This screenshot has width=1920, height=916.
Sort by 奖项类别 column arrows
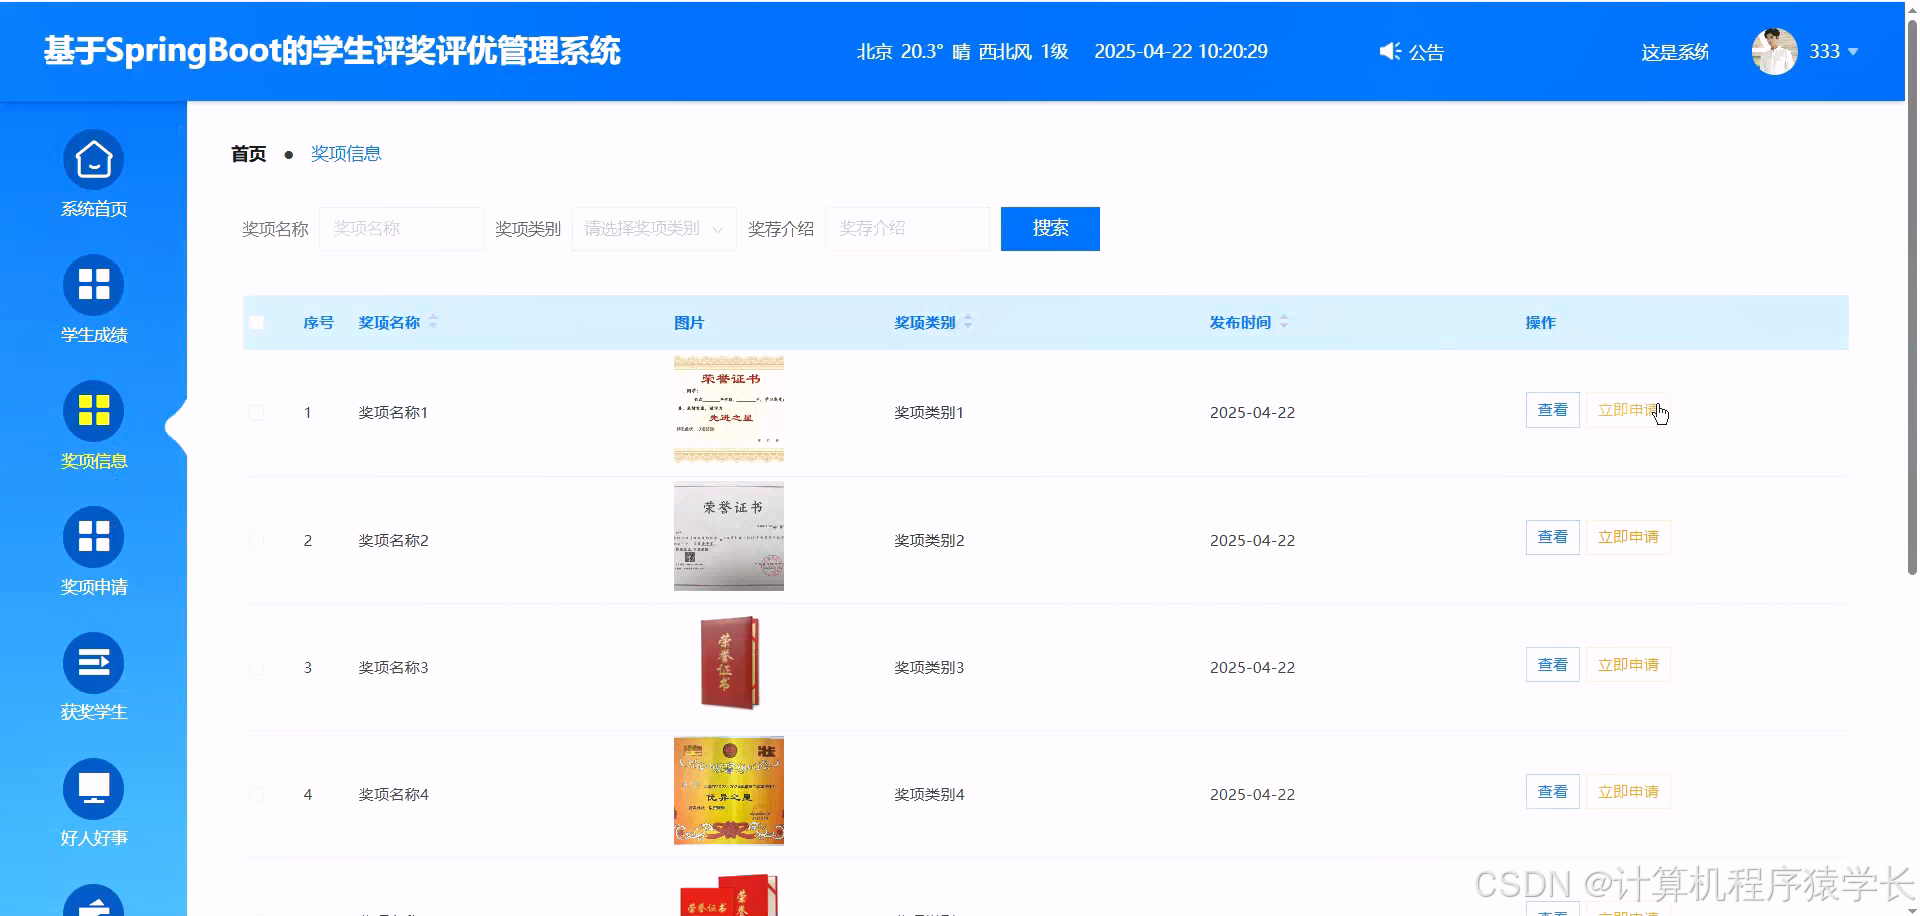coord(968,322)
